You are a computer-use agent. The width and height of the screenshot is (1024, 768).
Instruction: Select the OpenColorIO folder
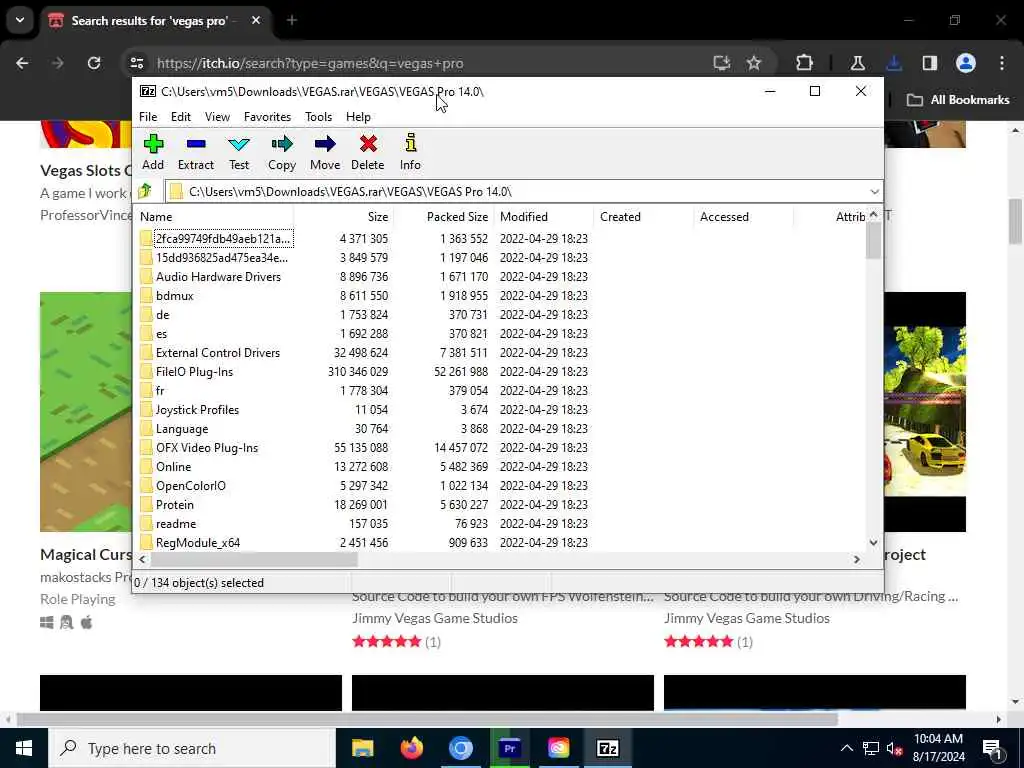[x=191, y=486]
